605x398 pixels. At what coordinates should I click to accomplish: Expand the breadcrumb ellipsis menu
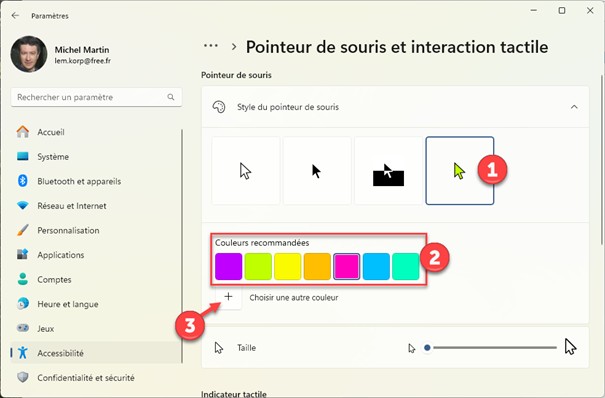[x=211, y=46]
